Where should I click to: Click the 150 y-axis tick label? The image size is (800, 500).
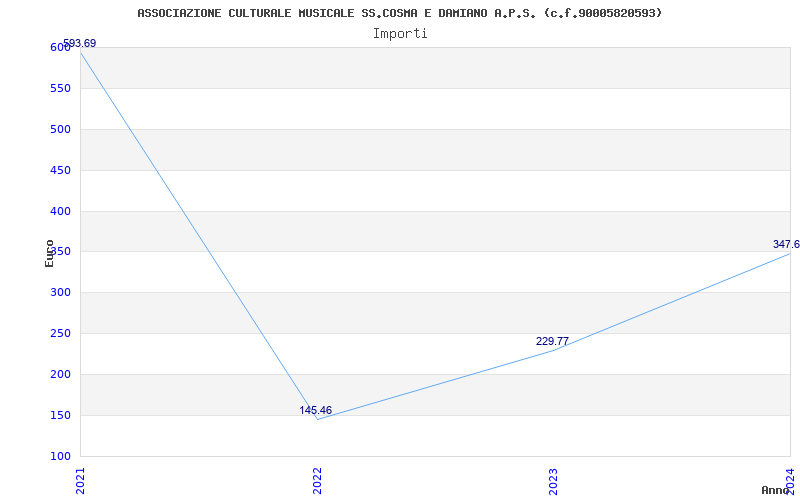click(60, 415)
